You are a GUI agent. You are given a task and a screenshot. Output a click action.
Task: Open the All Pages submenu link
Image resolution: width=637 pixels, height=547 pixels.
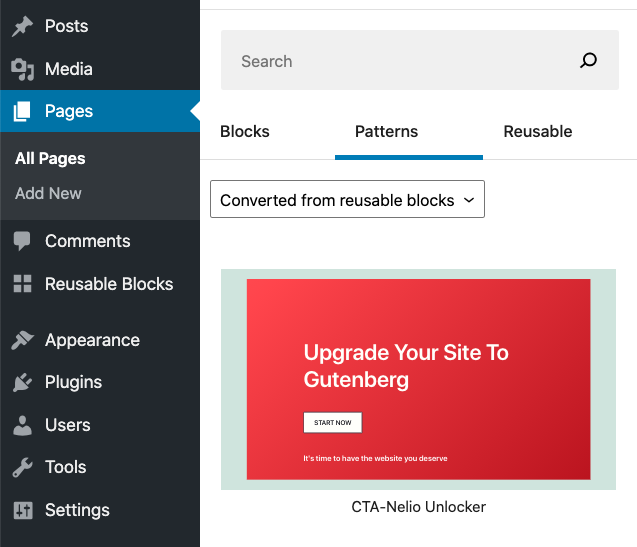click(x=50, y=158)
